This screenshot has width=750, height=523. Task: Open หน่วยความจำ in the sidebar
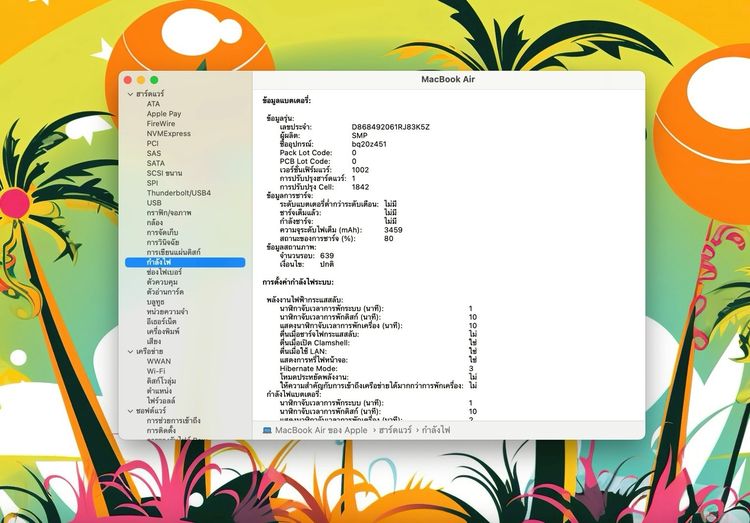pyautogui.click(x=167, y=312)
